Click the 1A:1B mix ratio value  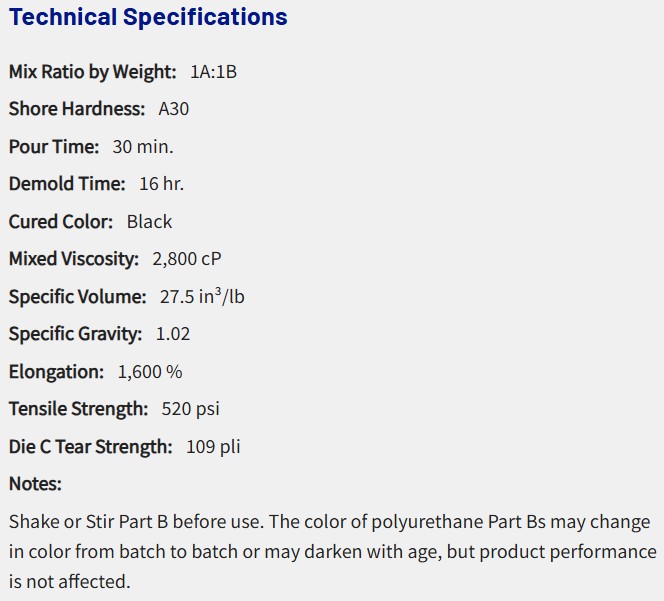pos(213,72)
